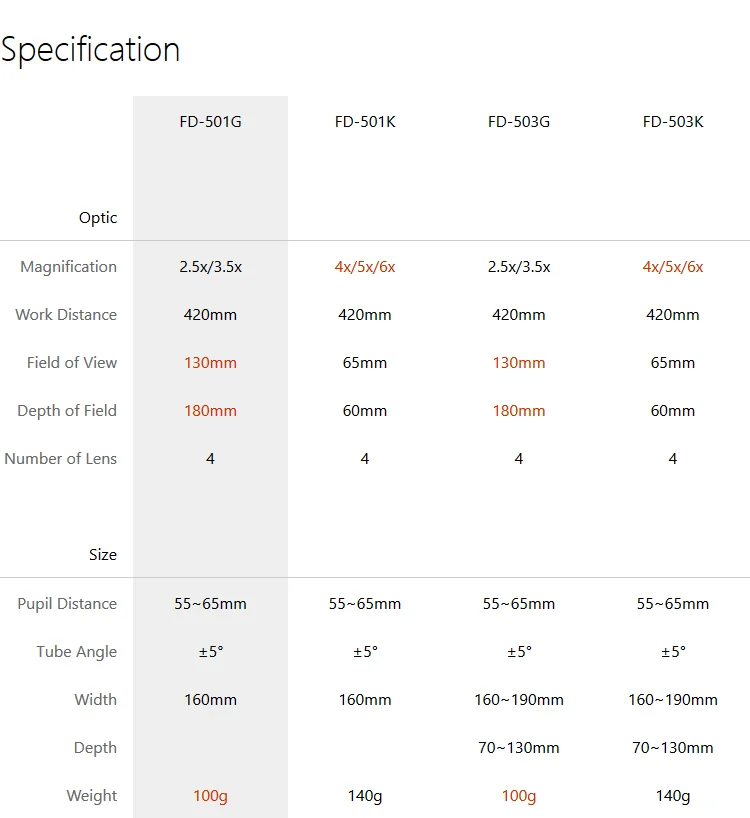This screenshot has height=818, width=750.
Task: Click the 140g weight under FD-503K
Action: [x=673, y=796]
